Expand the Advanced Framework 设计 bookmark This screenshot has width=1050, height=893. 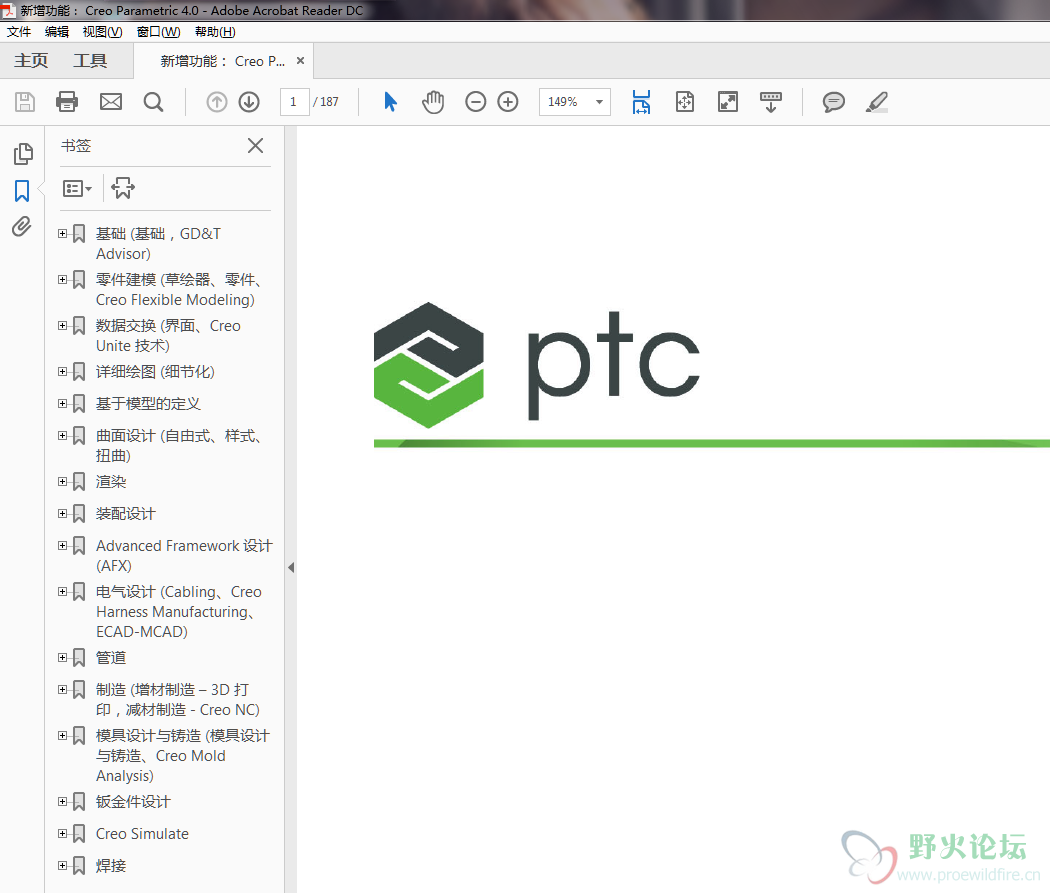[62, 546]
